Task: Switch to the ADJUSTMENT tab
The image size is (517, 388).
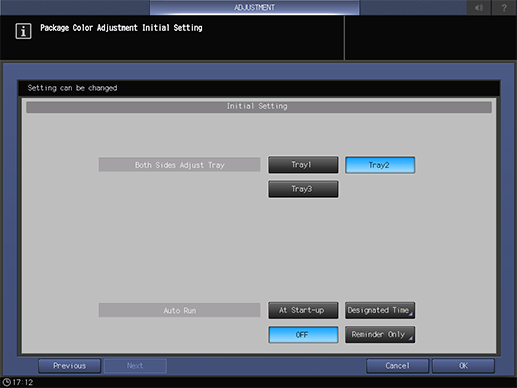Action: (254, 7)
